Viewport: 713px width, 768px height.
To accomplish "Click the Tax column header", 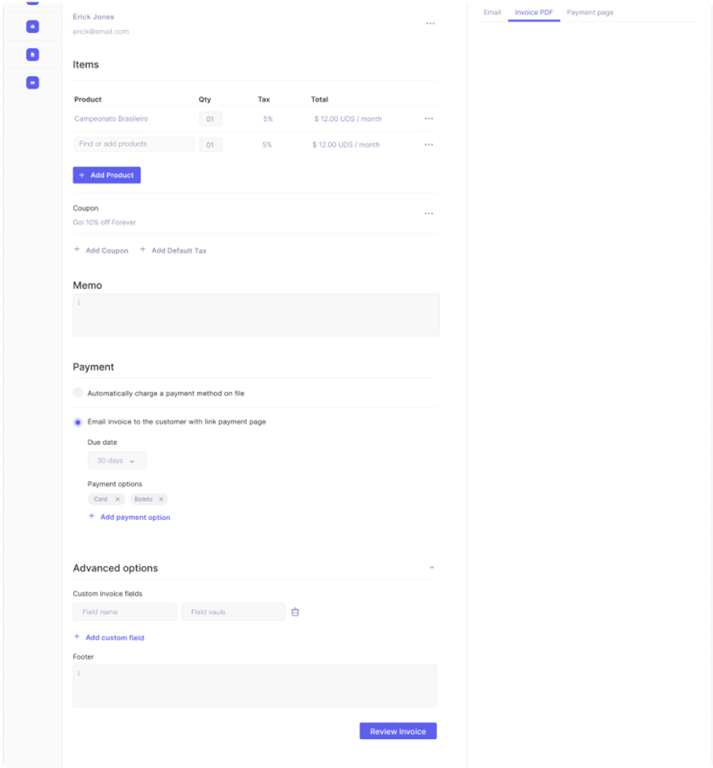I will point(263,99).
